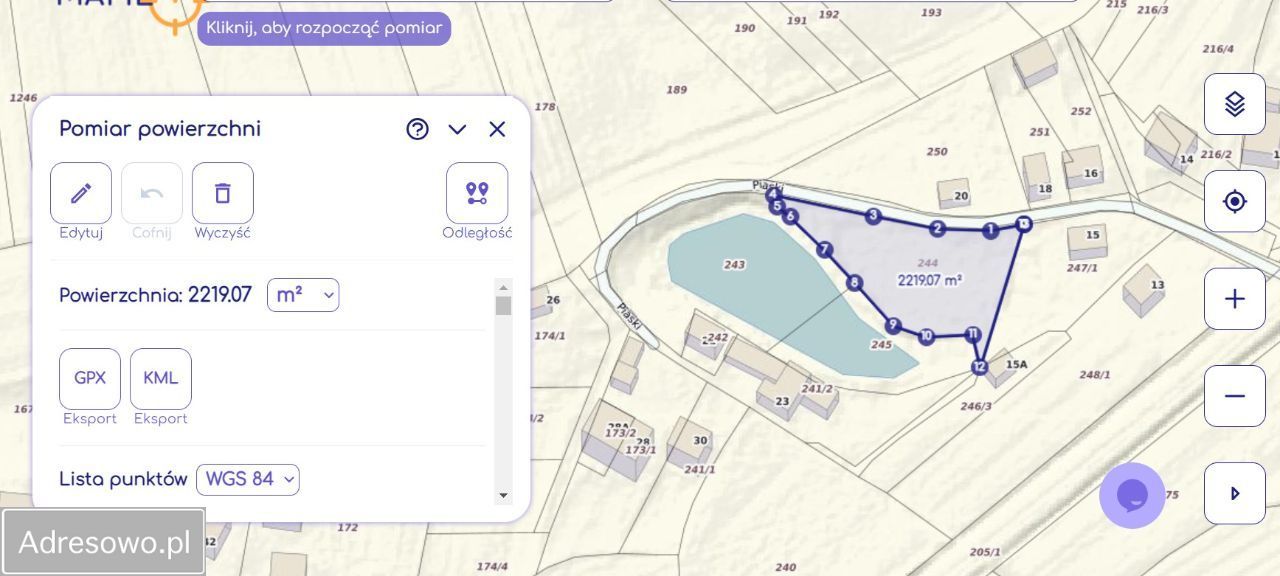The width and height of the screenshot is (1280, 576).
Task: Click the Adresowo.pl logo link
Action: [x=104, y=542]
